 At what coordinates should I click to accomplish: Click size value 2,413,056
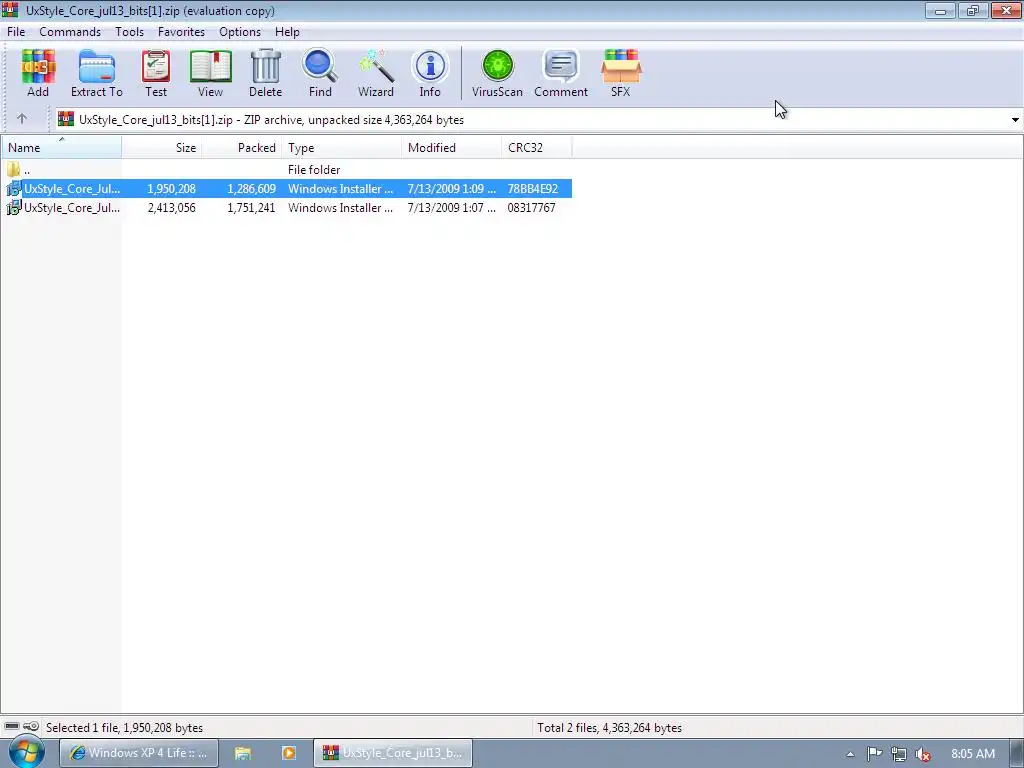171,208
